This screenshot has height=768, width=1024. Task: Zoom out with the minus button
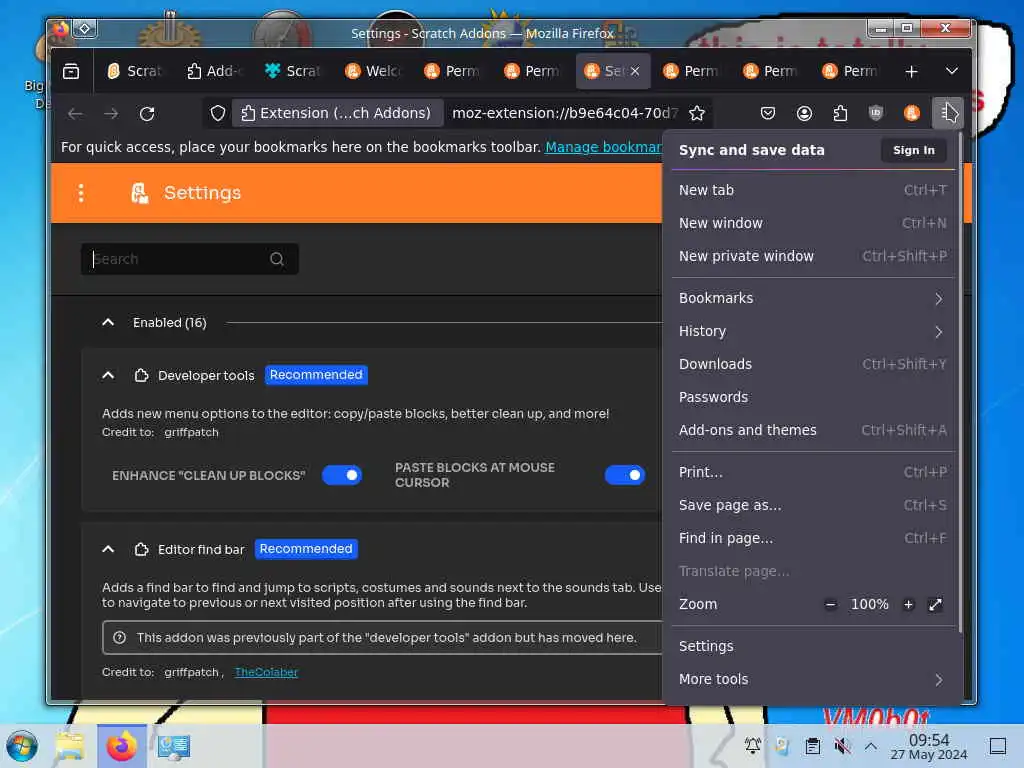[x=830, y=604]
